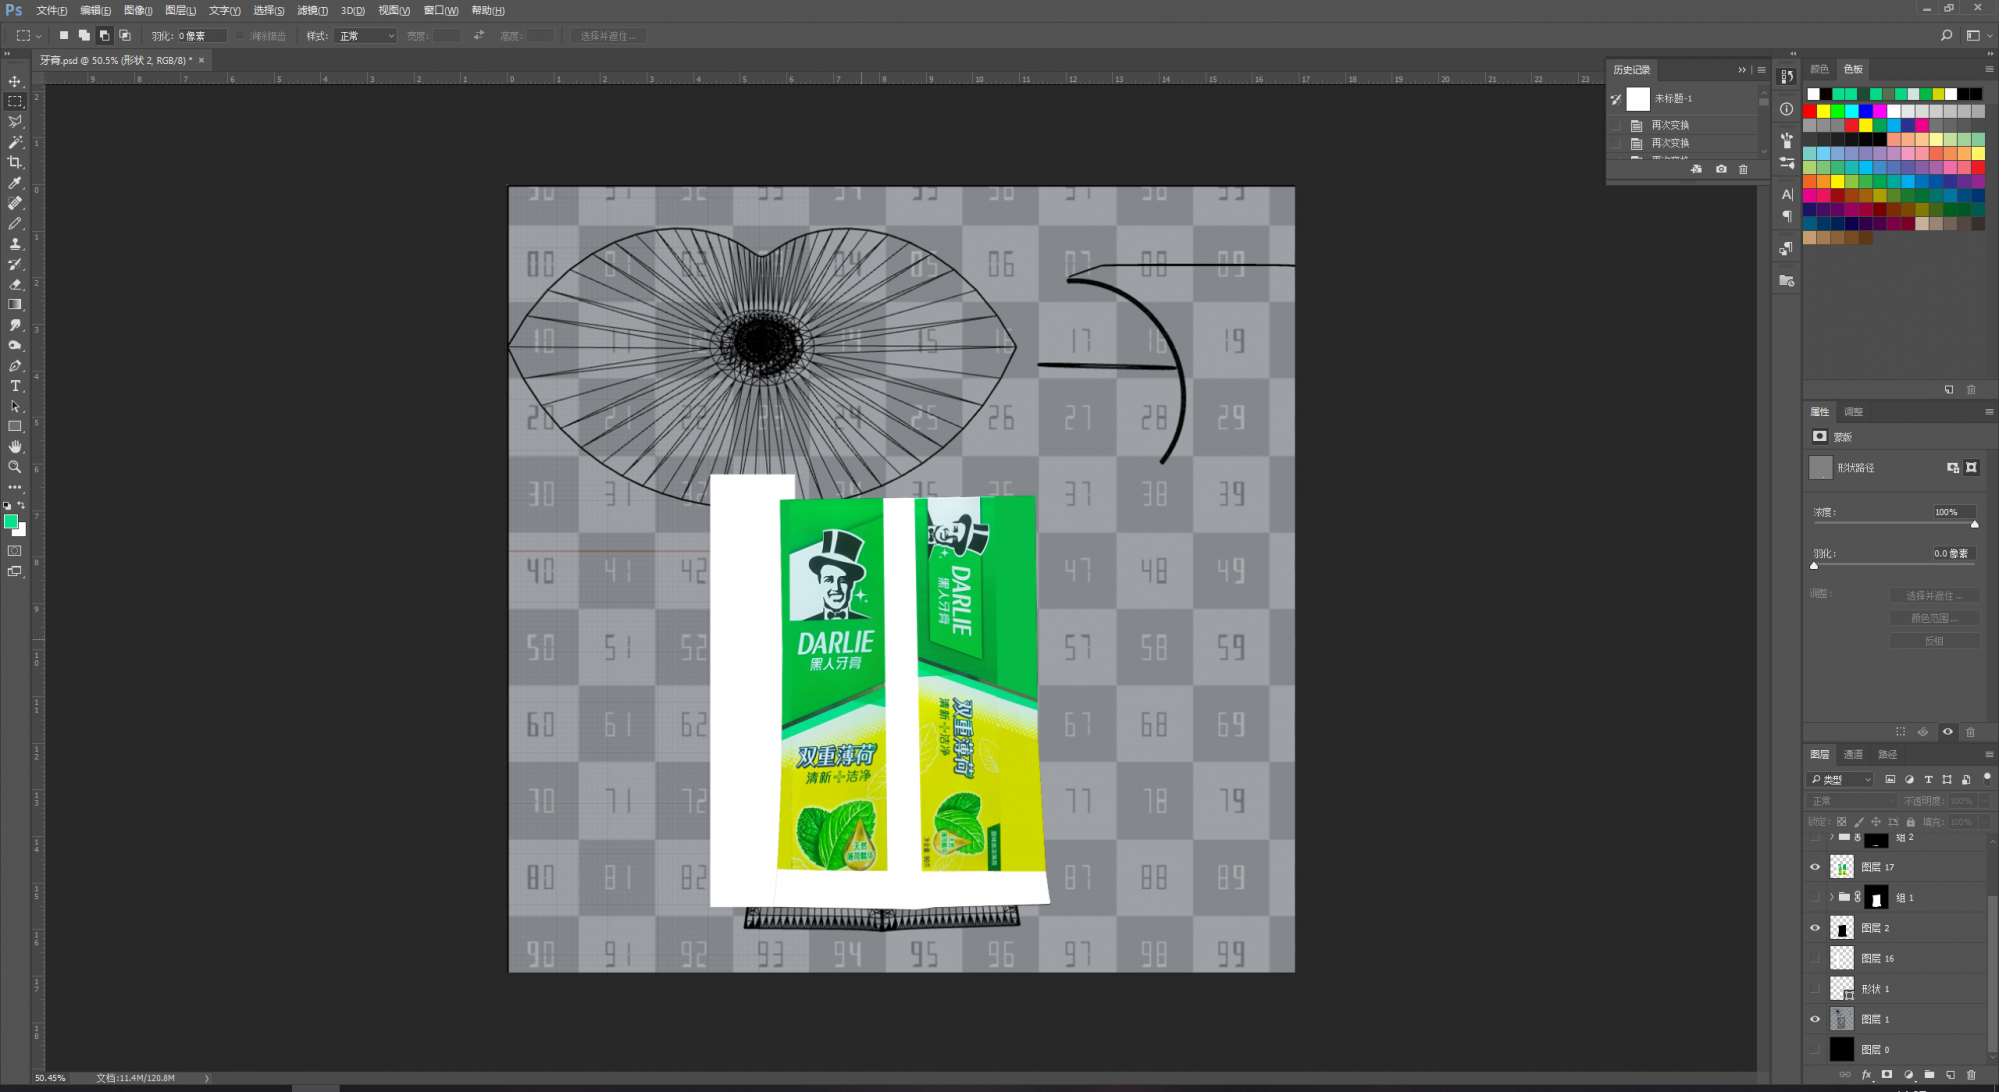Select the Brush tool
The height and width of the screenshot is (1092, 1999).
pos(15,224)
